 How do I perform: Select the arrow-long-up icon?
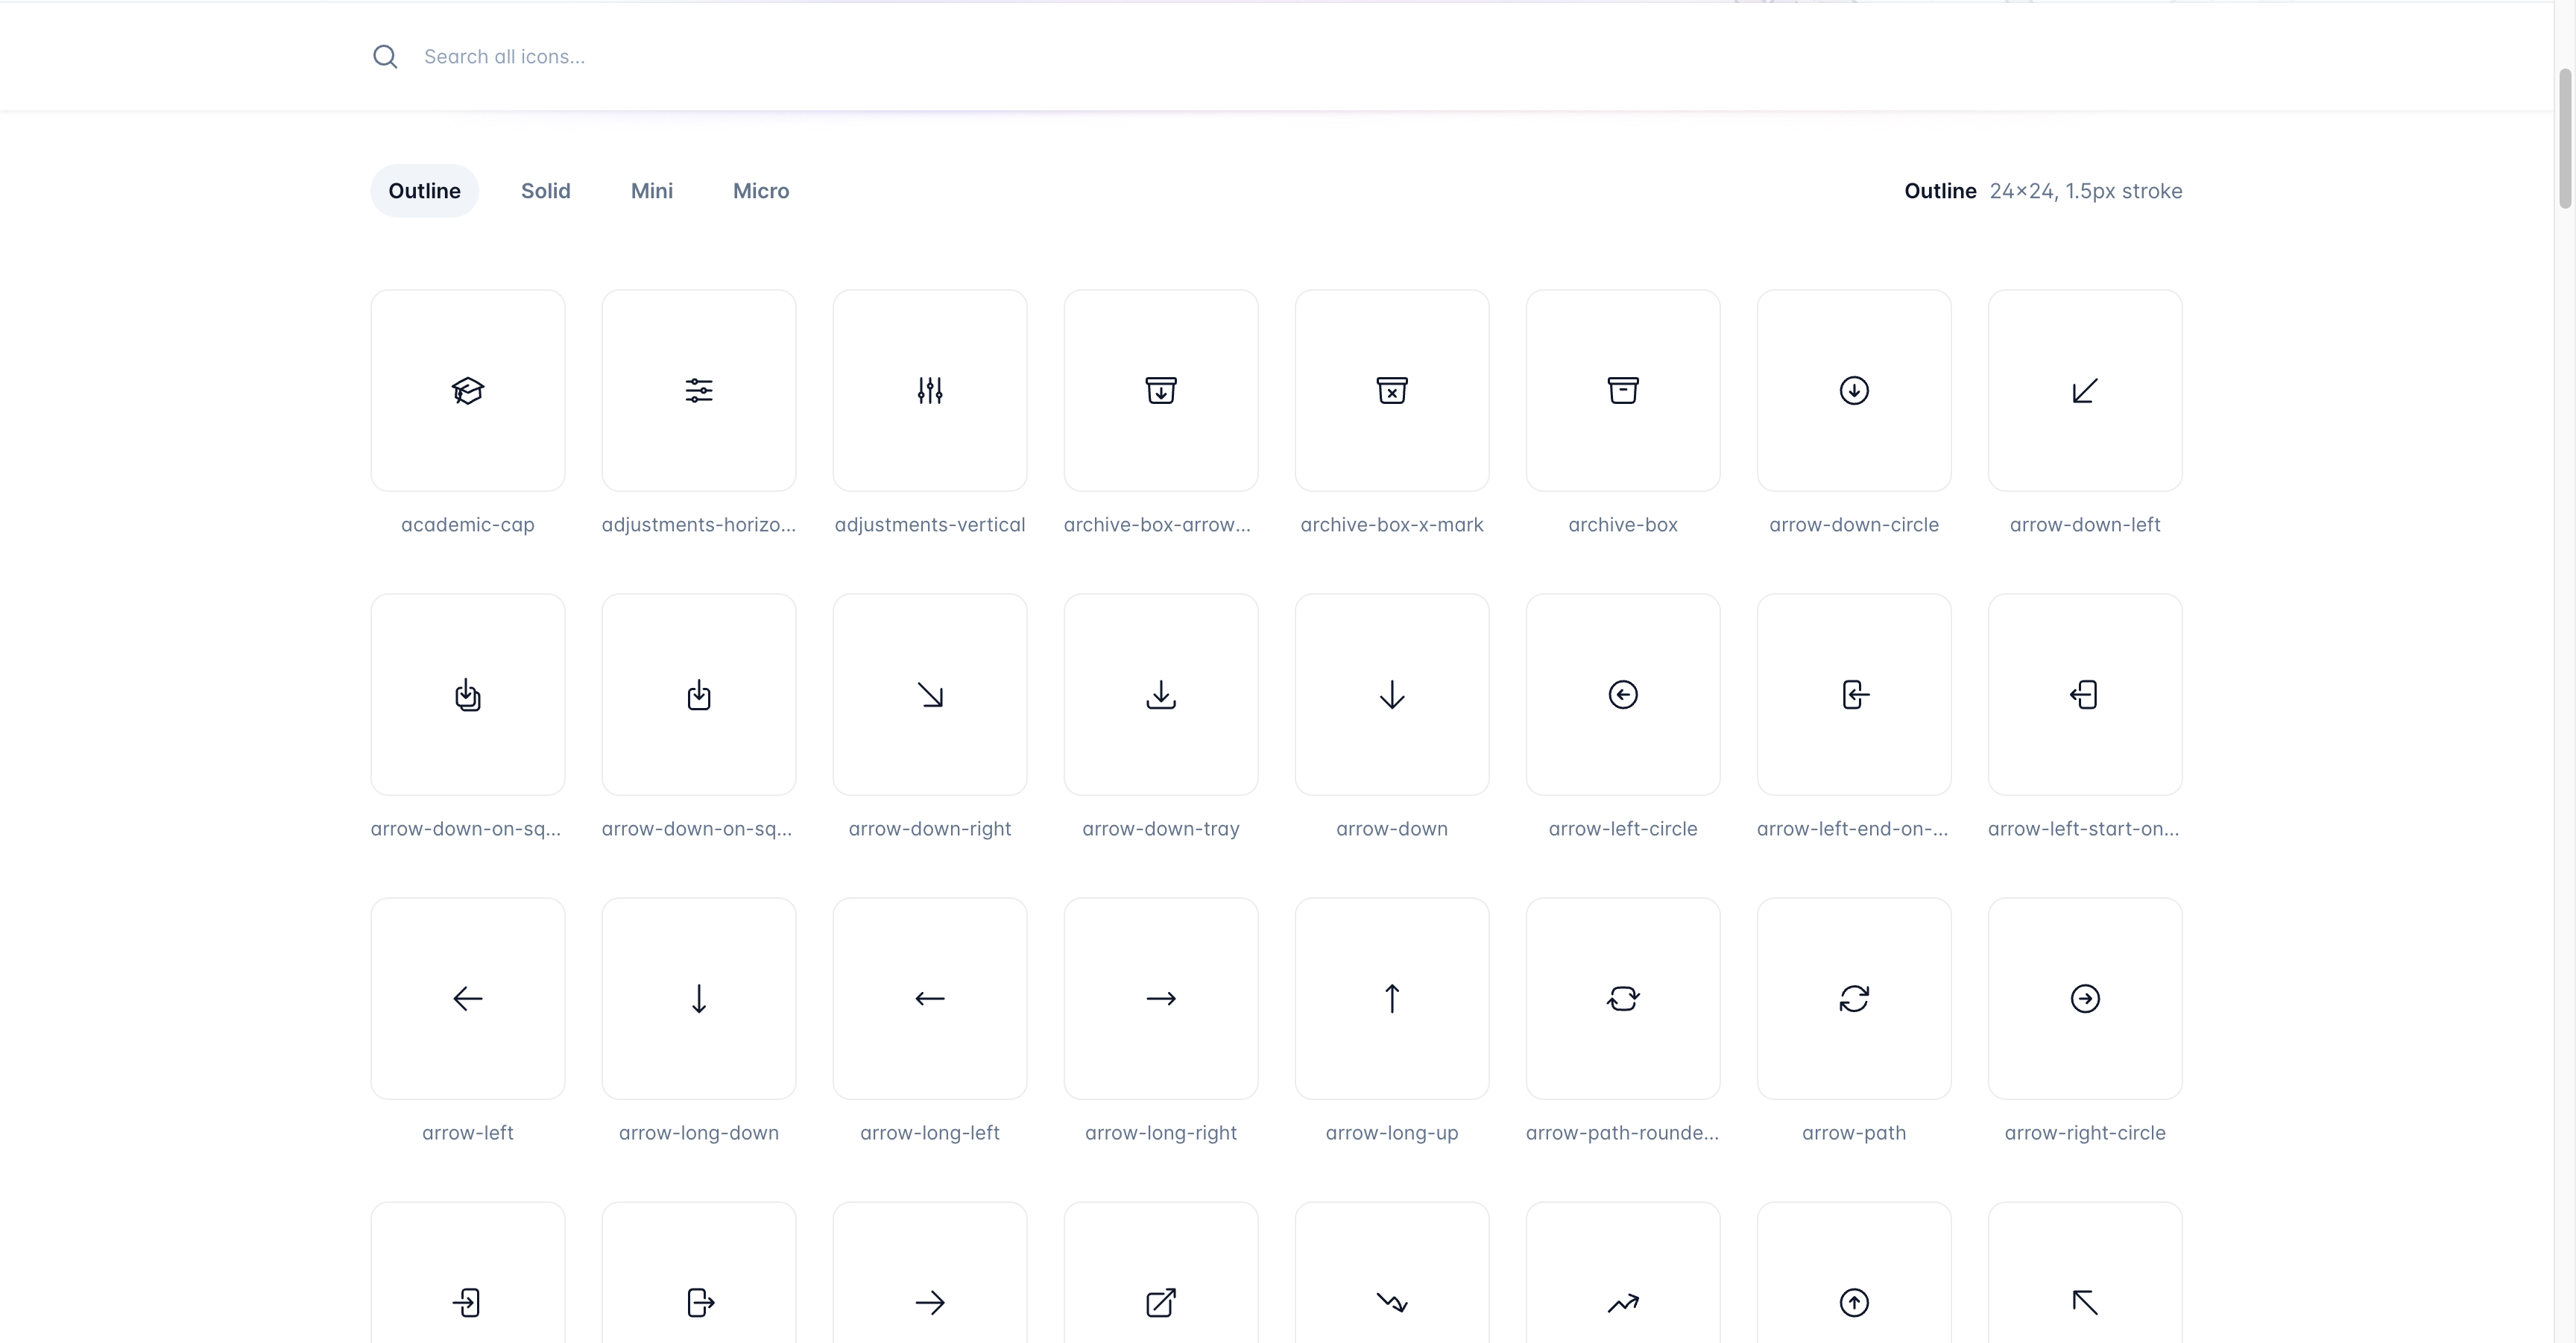[x=1392, y=998]
